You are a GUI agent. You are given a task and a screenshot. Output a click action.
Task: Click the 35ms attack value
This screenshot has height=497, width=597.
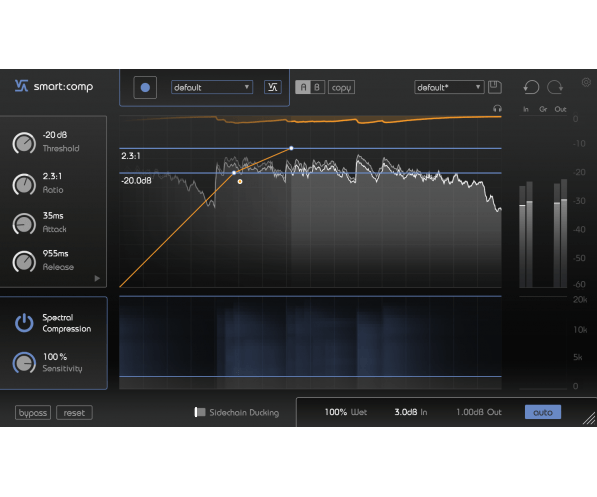(53, 216)
